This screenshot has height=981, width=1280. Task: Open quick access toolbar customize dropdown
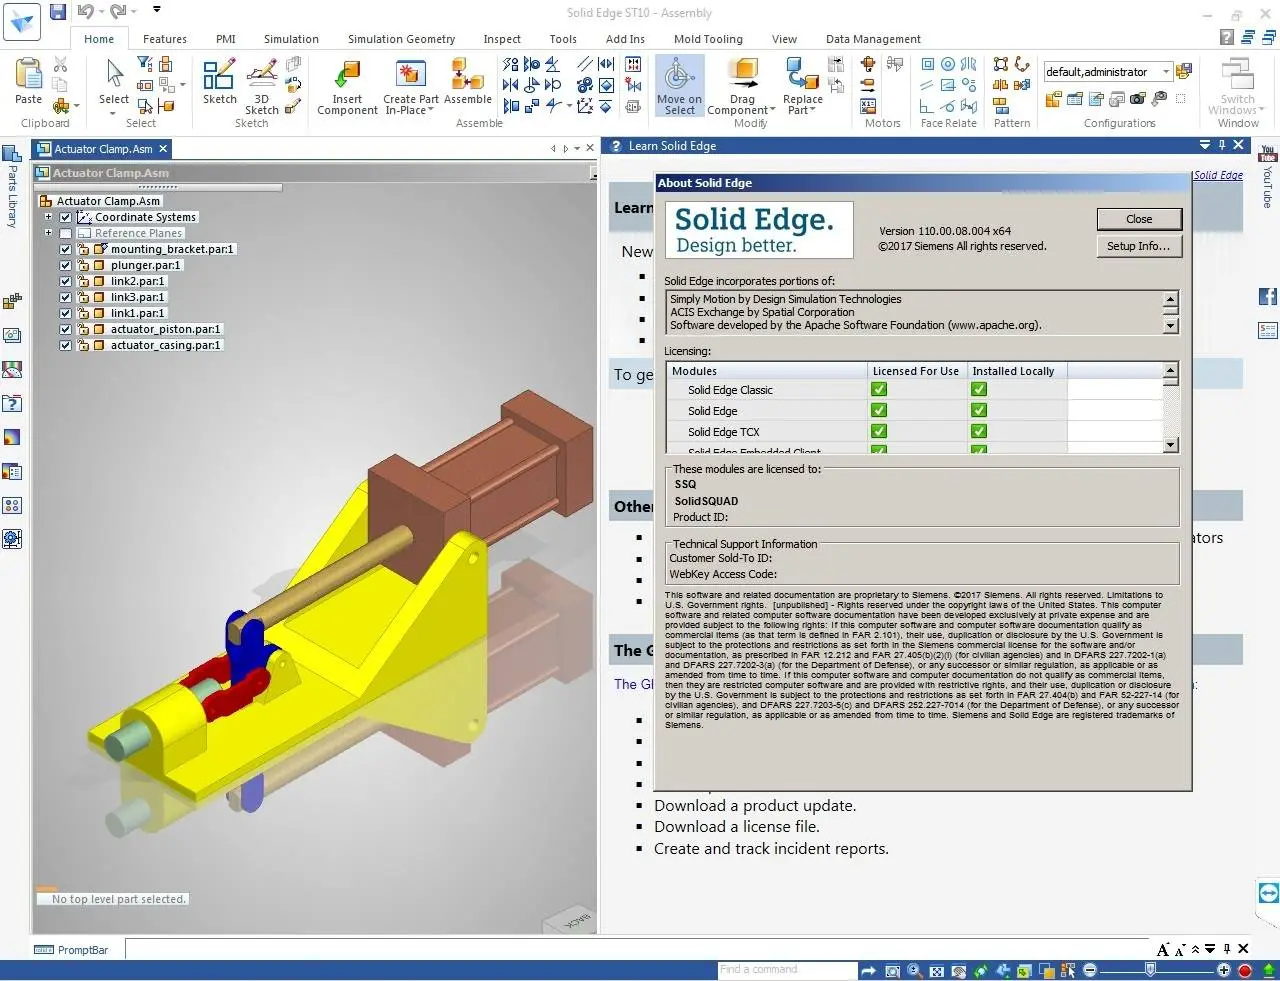click(157, 10)
